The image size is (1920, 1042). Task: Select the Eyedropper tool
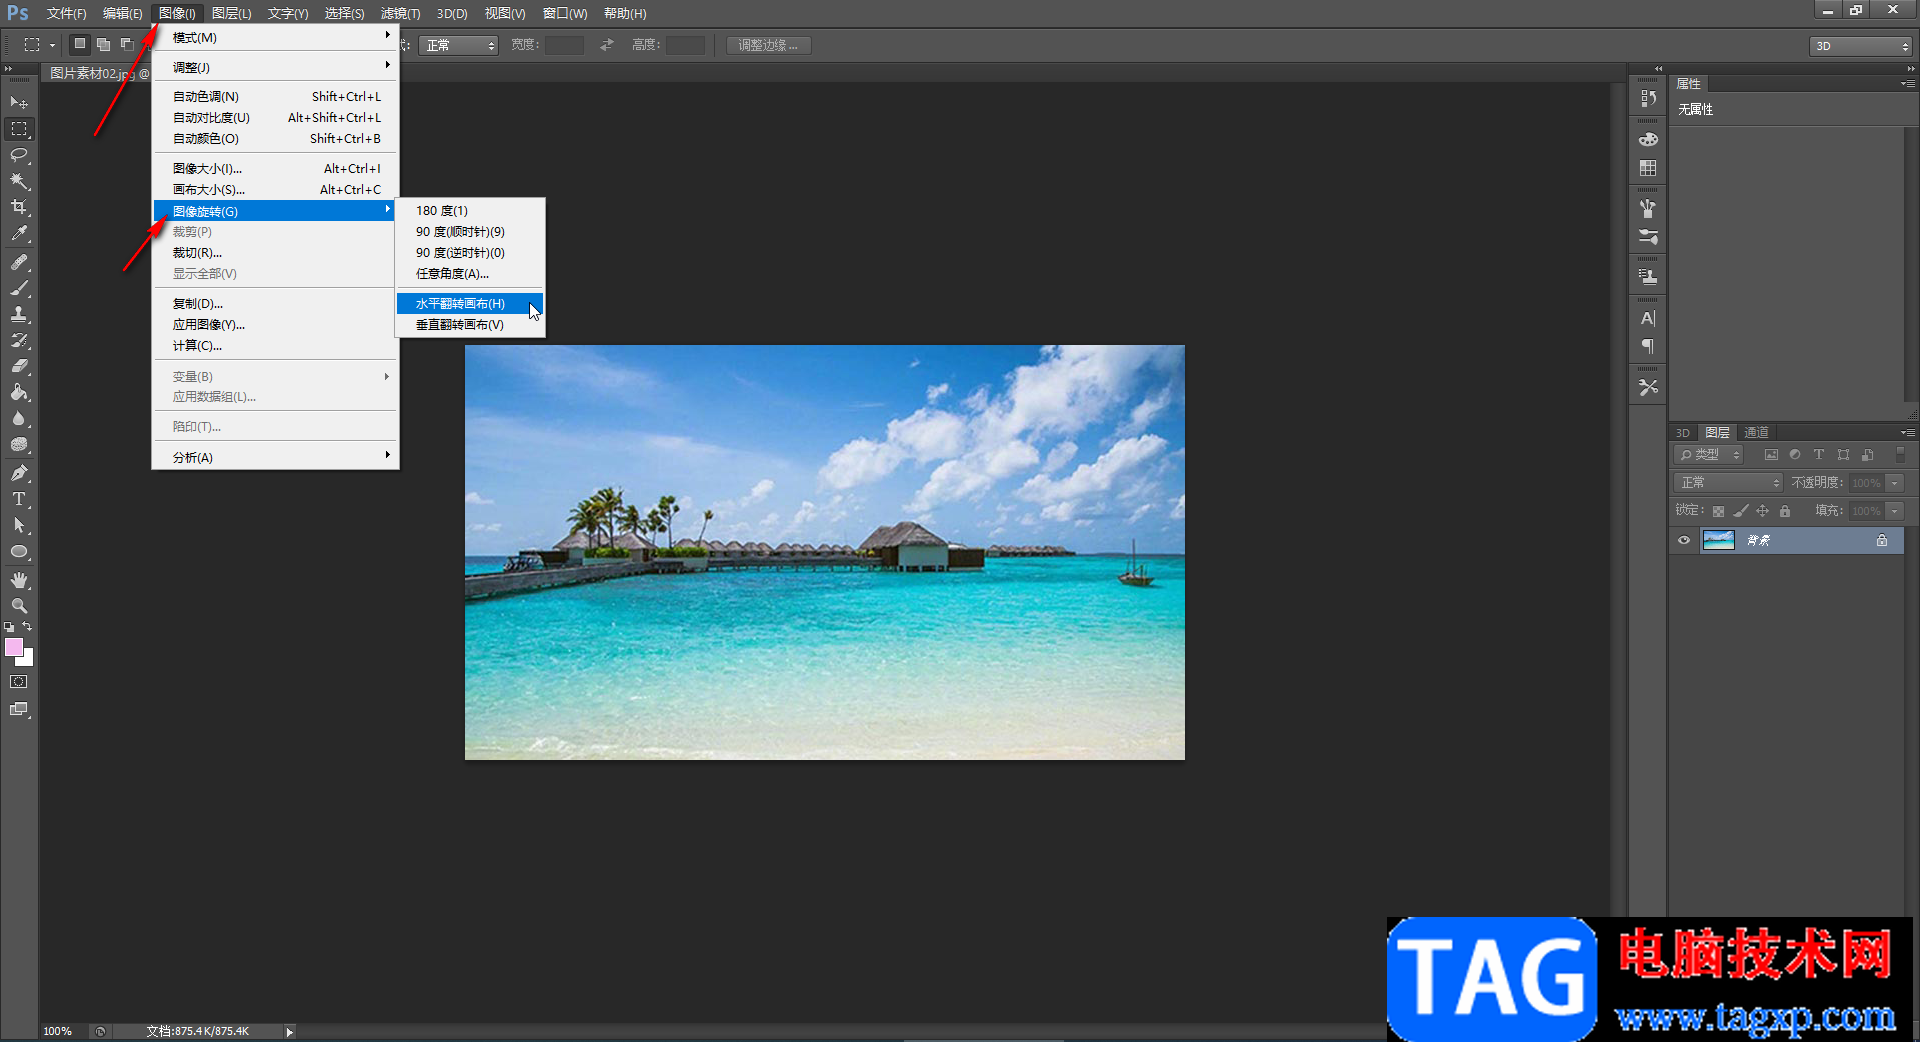19,234
